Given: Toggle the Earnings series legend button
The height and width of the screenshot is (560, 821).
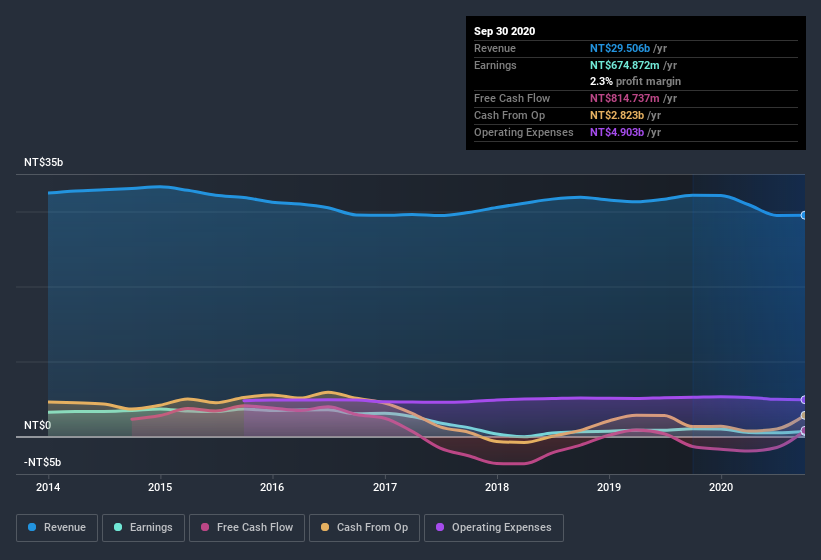Looking at the screenshot, I should (x=145, y=527).
